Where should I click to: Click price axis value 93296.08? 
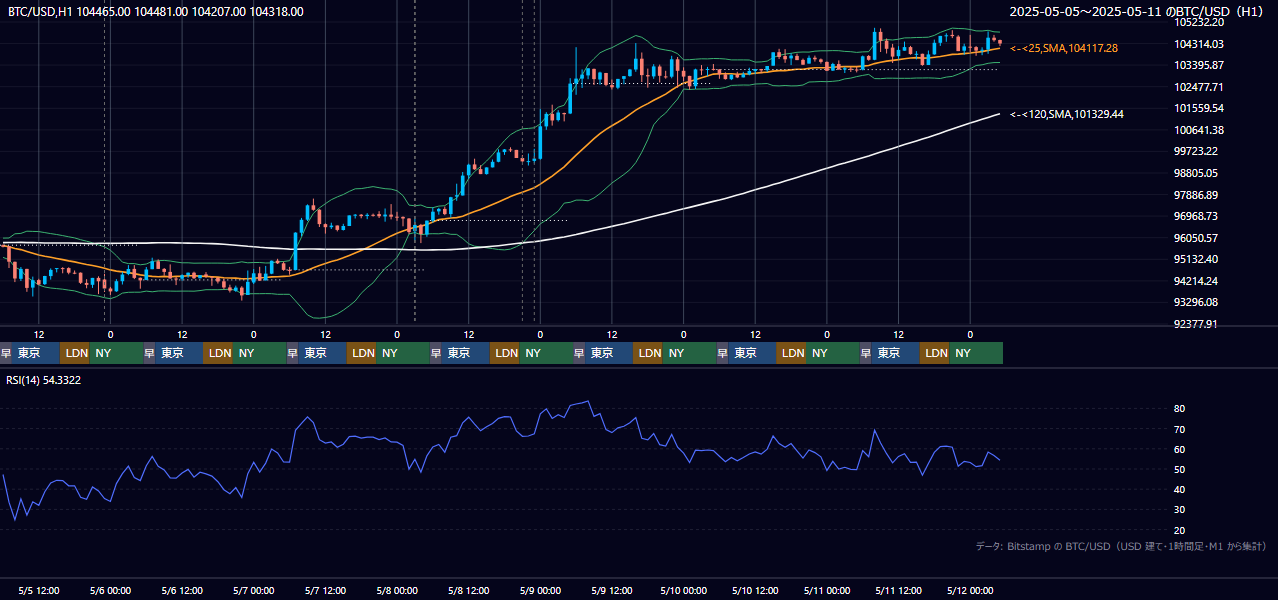(1196, 302)
